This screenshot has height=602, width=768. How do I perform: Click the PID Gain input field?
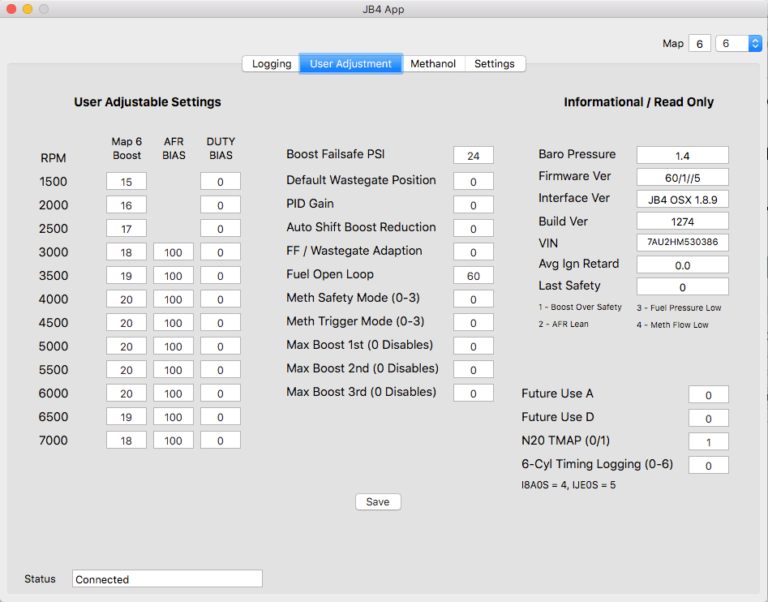point(473,204)
